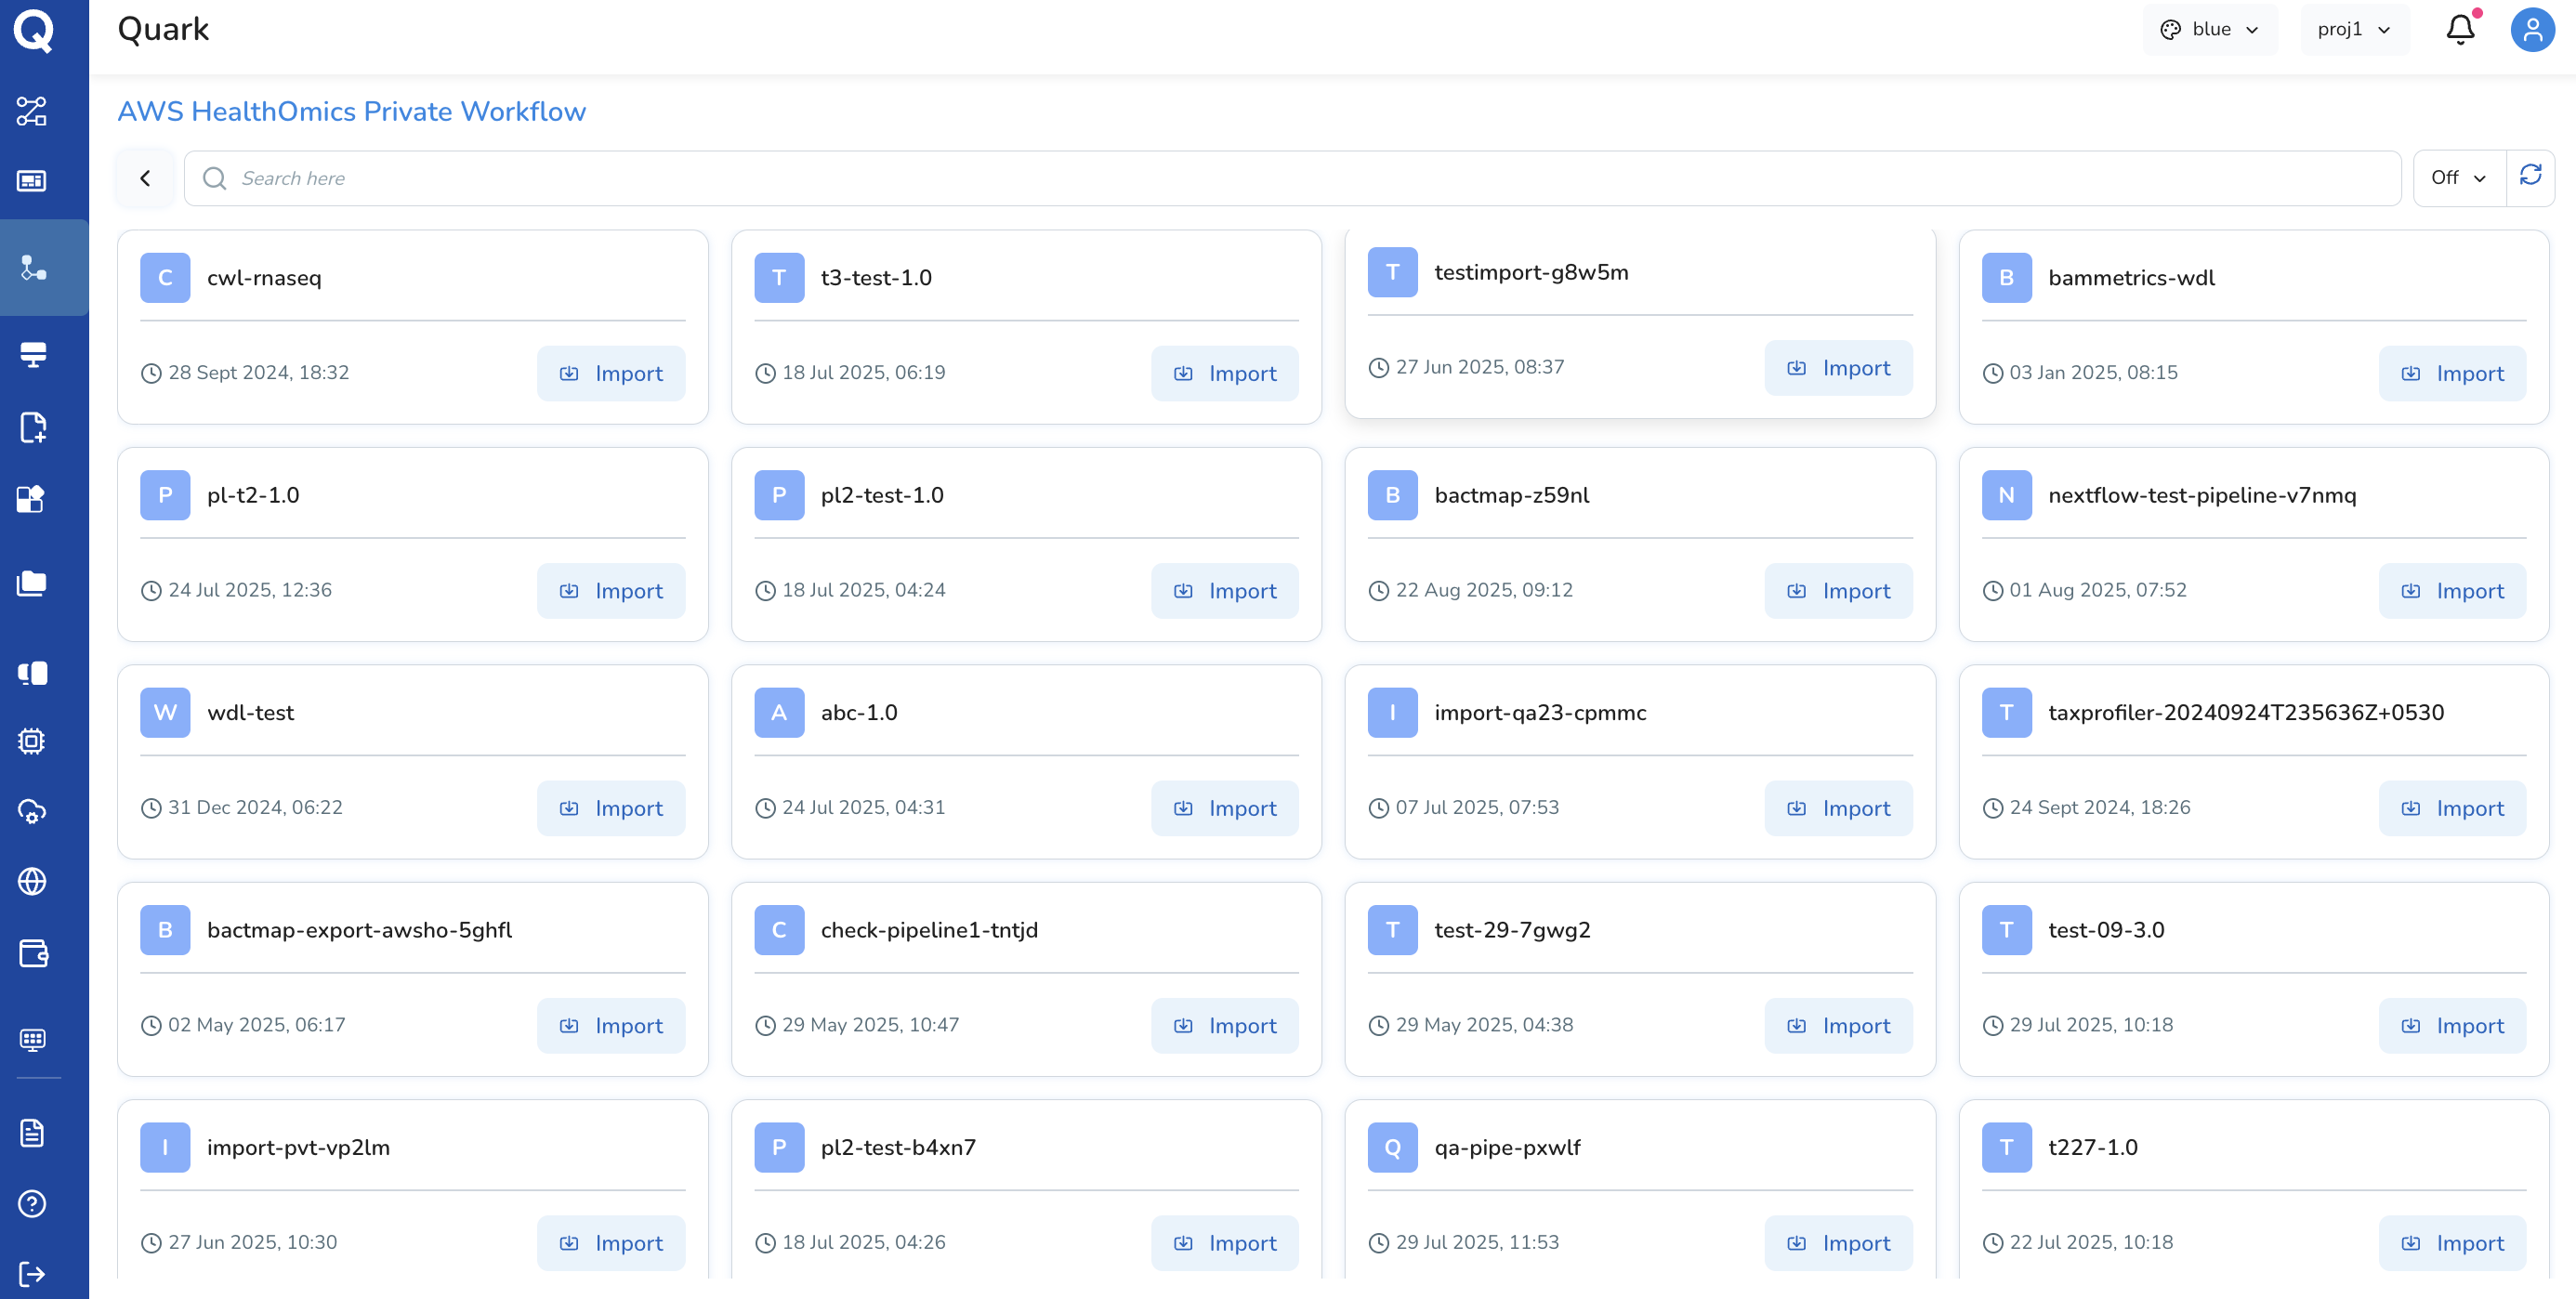Open the wallet sidebar icon
The width and height of the screenshot is (2576, 1299).
pos(33,953)
